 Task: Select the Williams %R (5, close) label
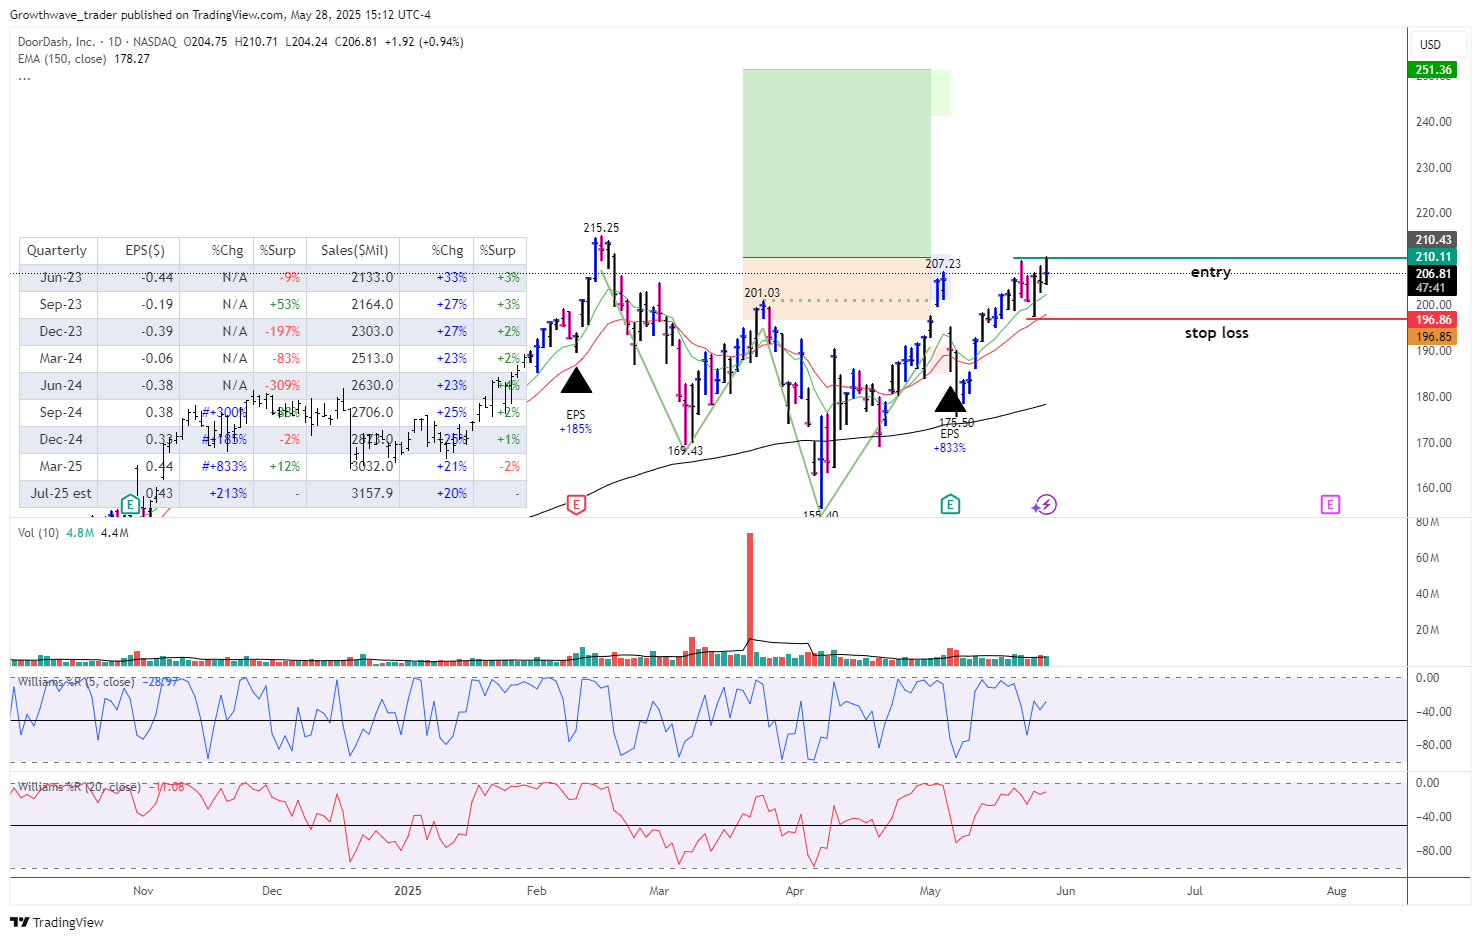point(76,681)
